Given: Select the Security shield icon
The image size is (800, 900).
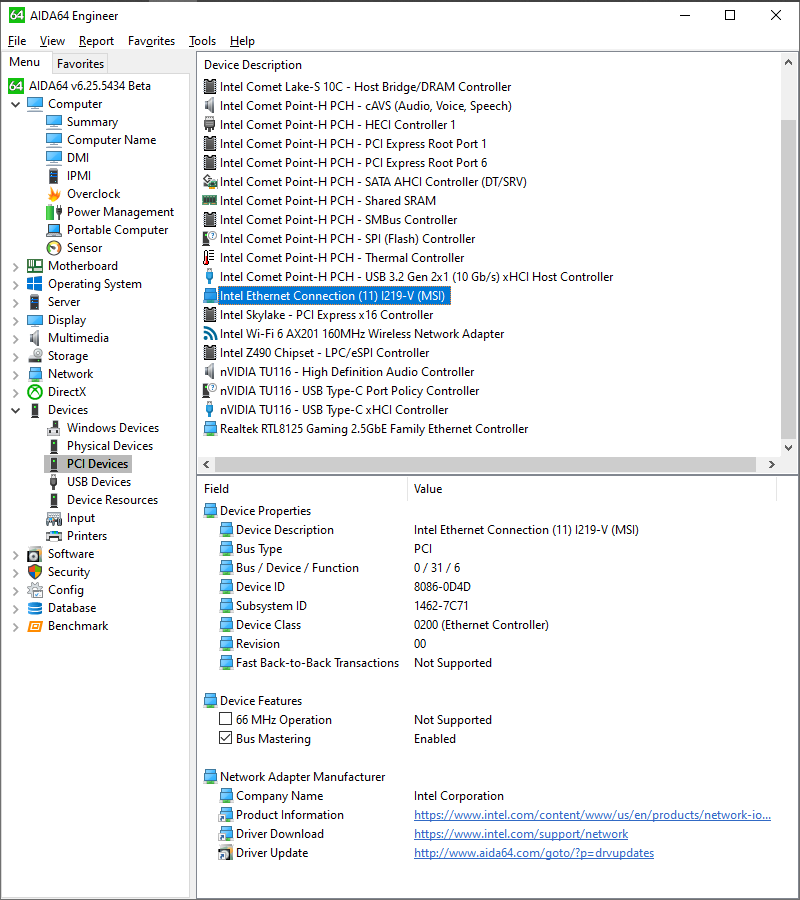Looking at the screenshot, I should point(35,572).
